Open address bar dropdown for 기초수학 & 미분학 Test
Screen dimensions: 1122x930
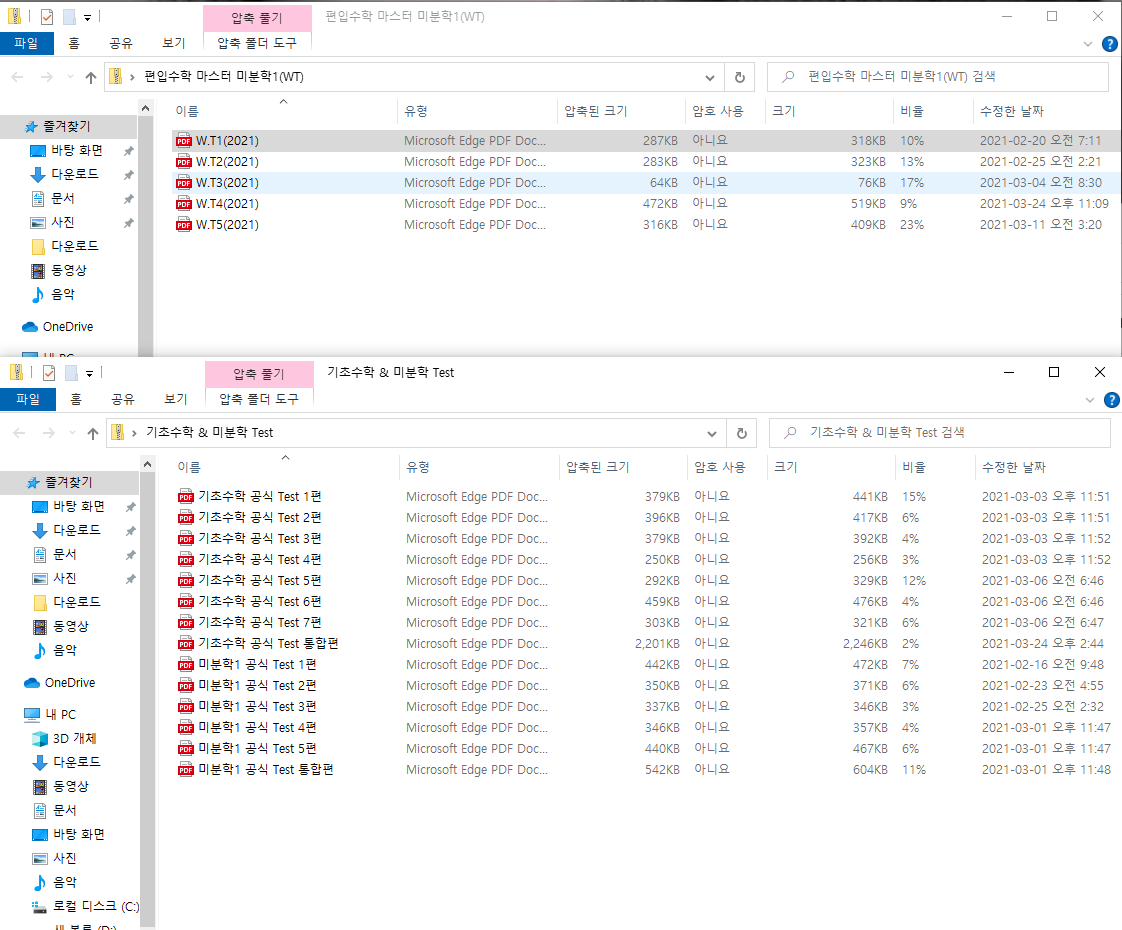coord(712,433)
